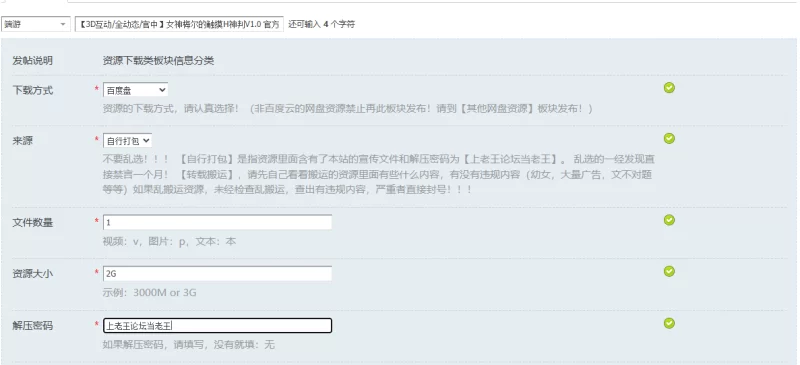This screenshot has height=365, width=800.
Task: Open the 下载方式 百度盘 dropdown
Action: click(135, 90)
